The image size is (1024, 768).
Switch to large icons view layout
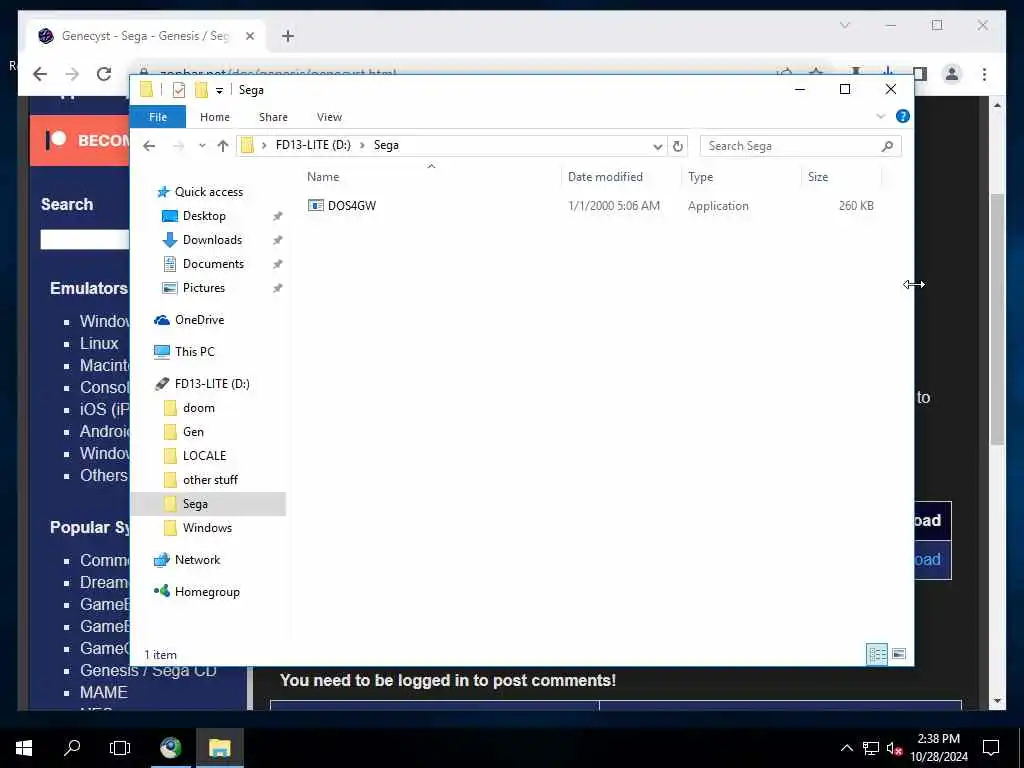click(899, 654)
